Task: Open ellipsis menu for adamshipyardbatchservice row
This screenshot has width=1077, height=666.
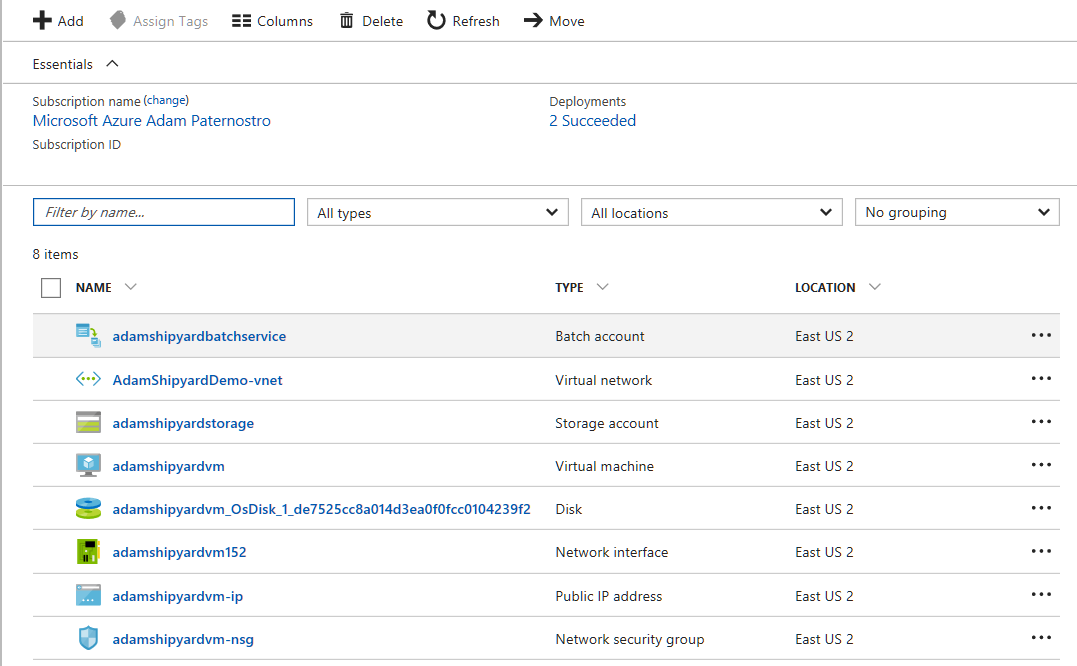Action: (x=1041, y=335)
